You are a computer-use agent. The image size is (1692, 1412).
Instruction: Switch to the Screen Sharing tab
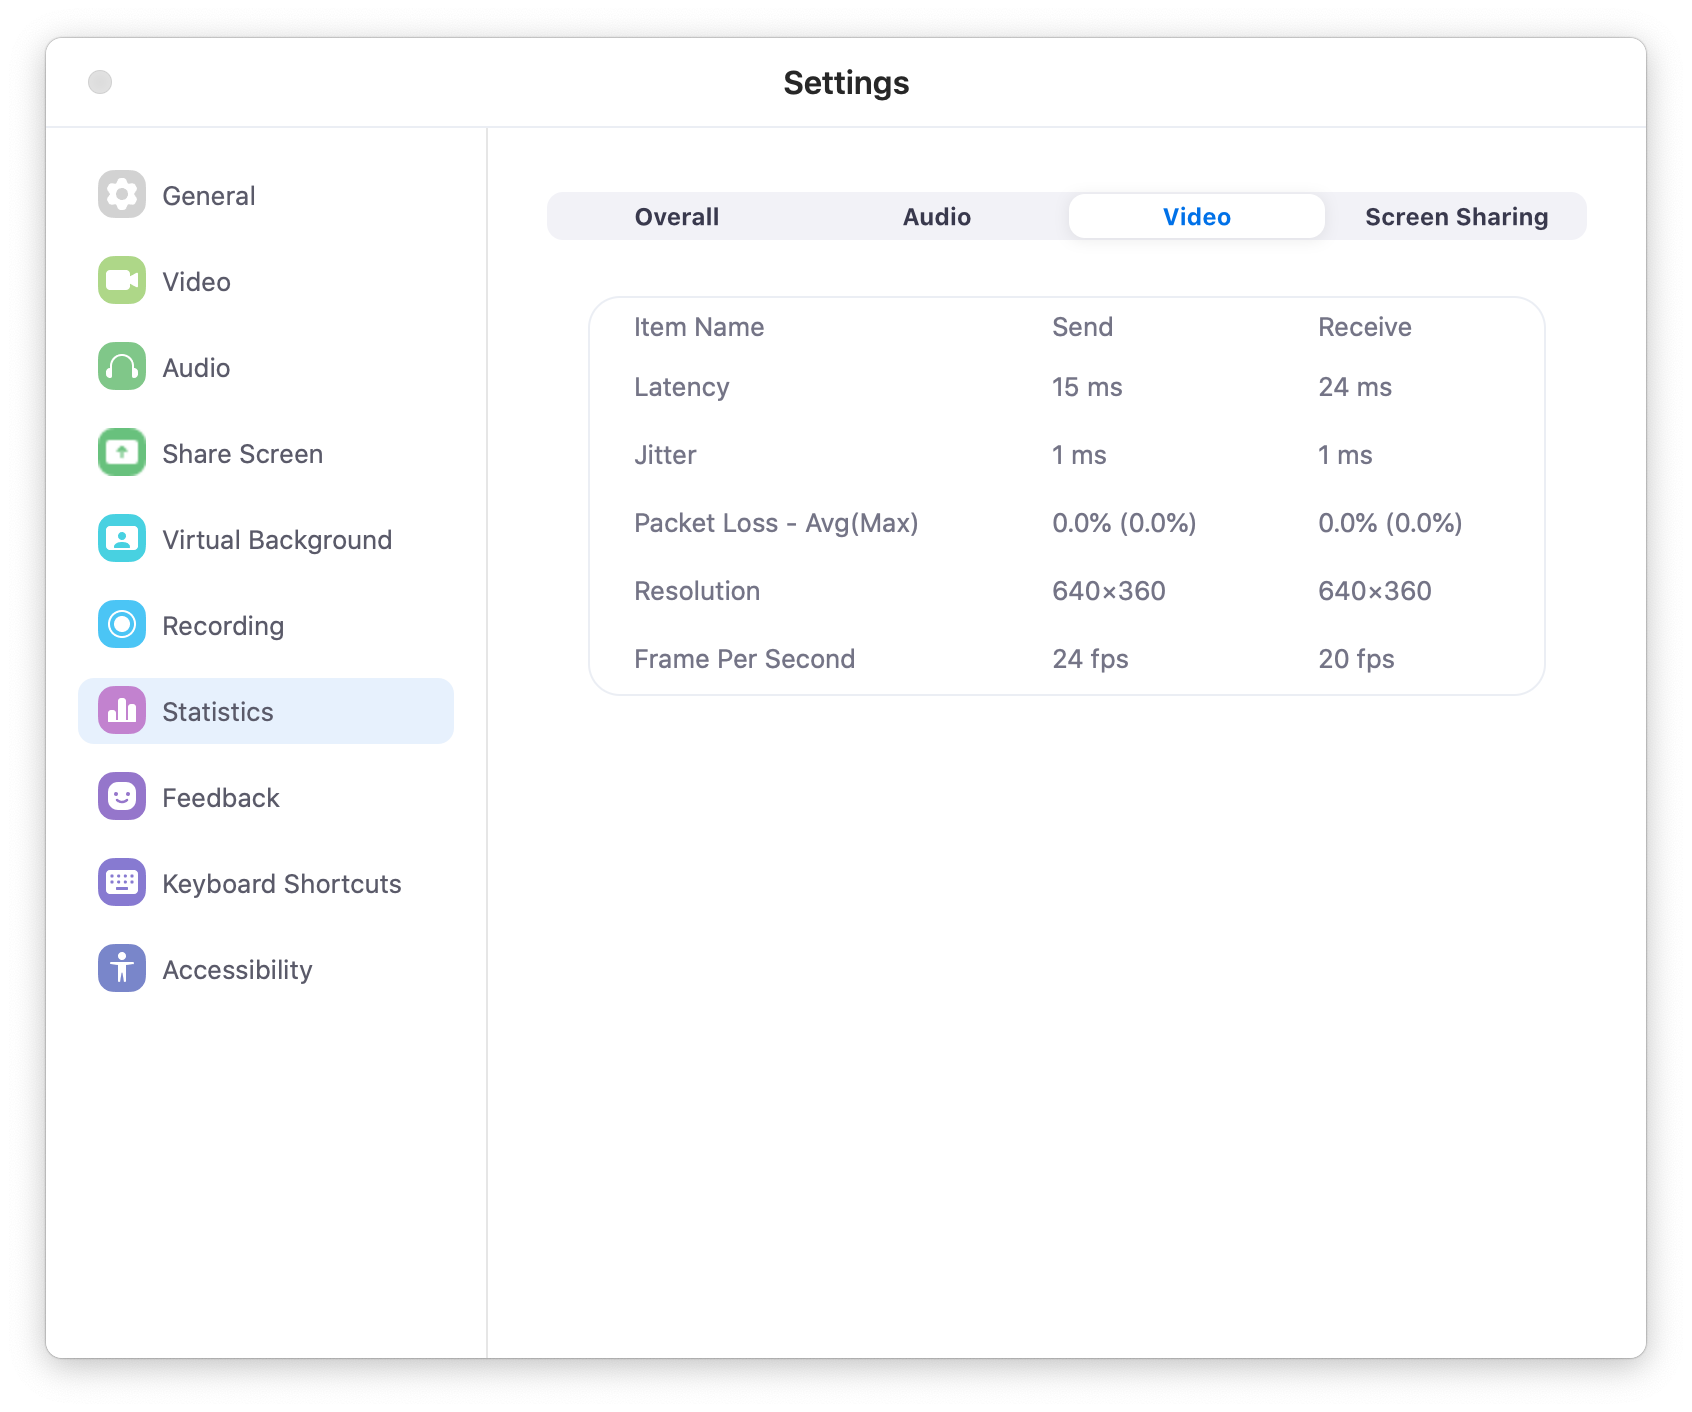point(1457,217)
